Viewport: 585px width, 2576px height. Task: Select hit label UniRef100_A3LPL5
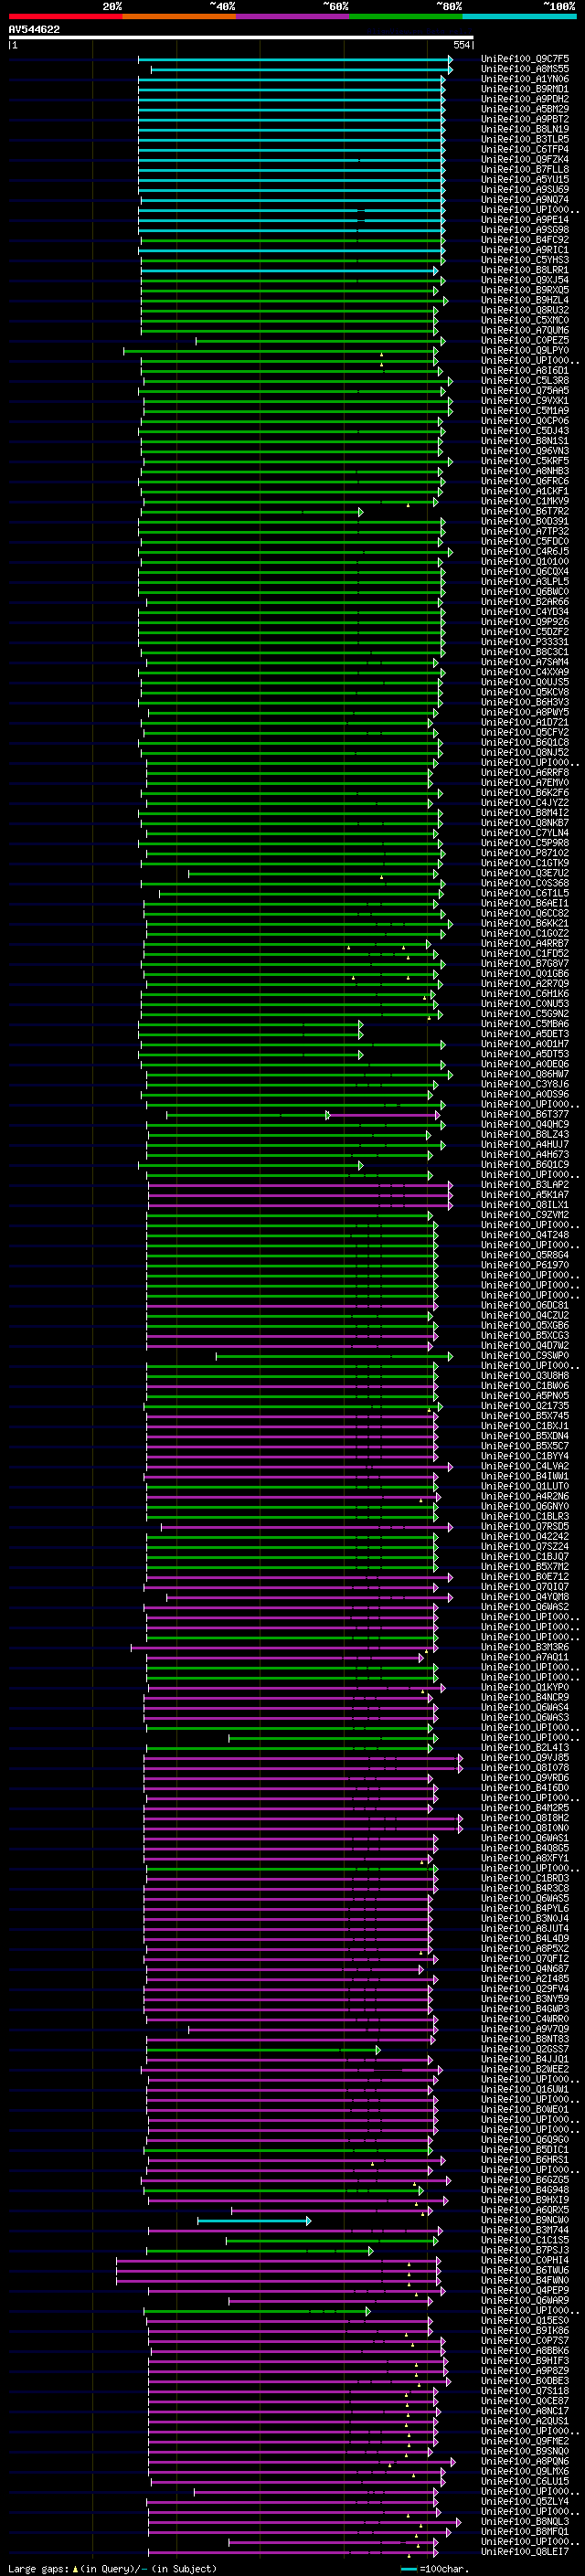525,582
